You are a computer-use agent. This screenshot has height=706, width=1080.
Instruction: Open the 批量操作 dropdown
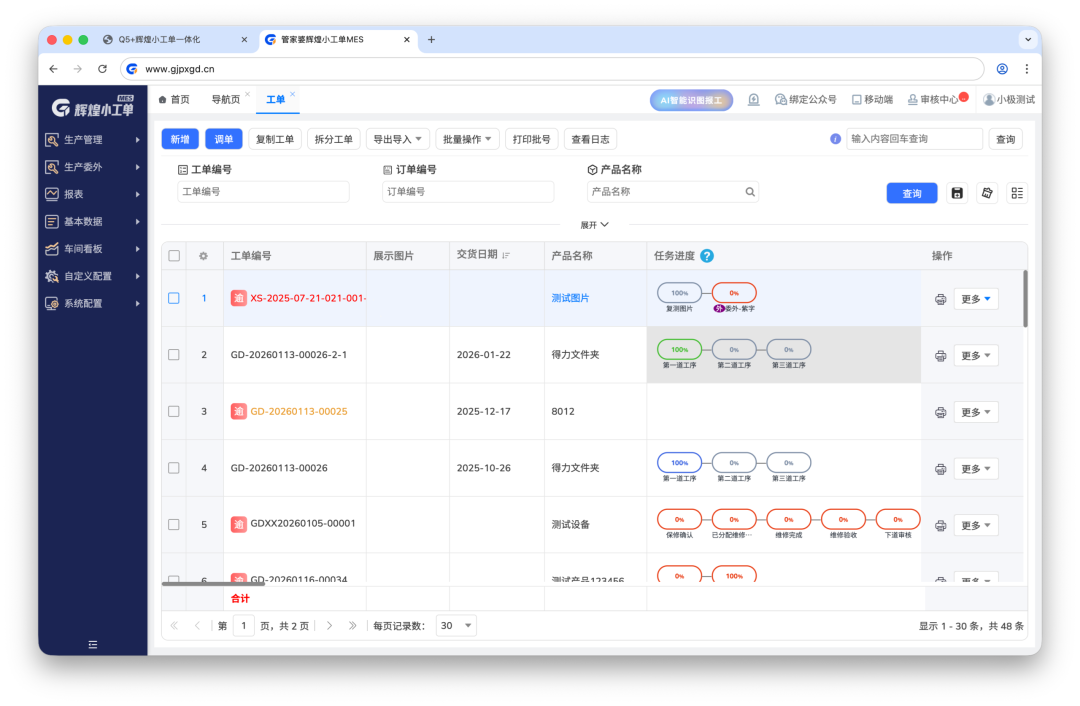(467, 139)
